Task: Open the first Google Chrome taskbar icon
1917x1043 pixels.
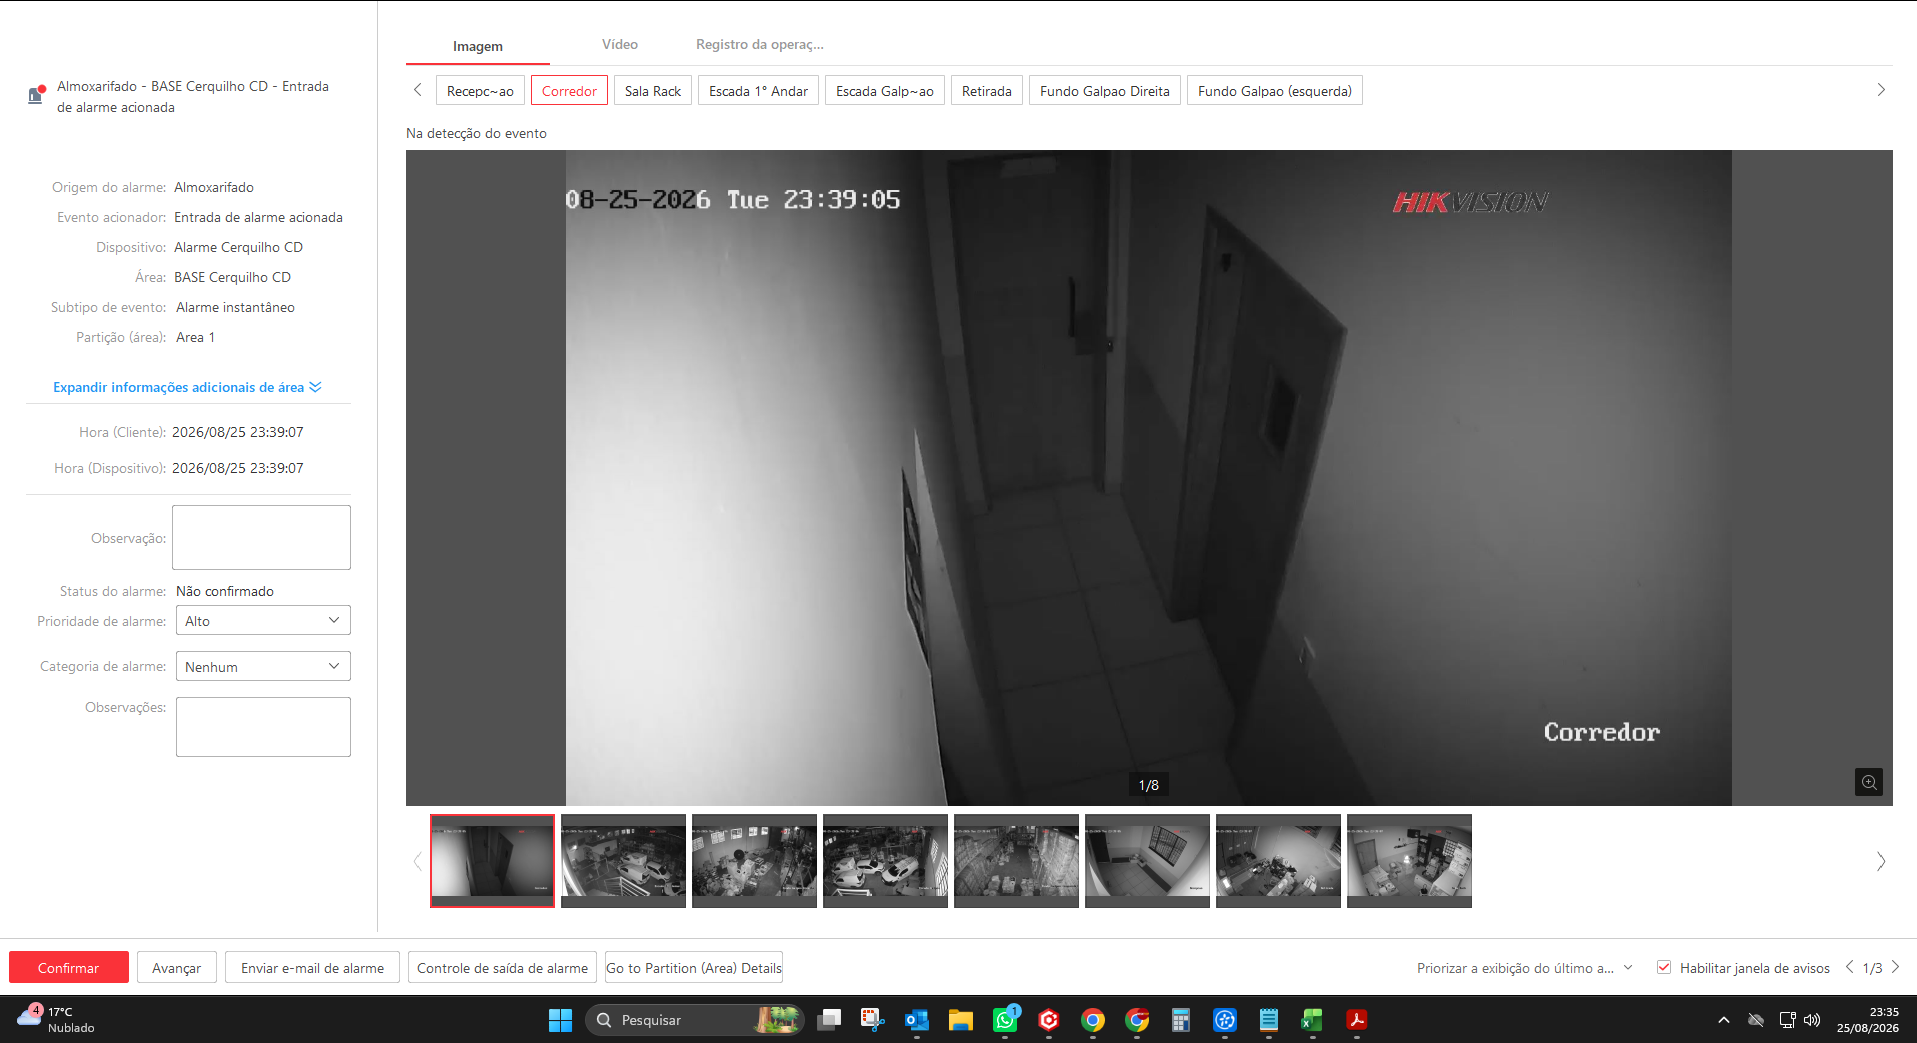Action: point(1093,1020)
